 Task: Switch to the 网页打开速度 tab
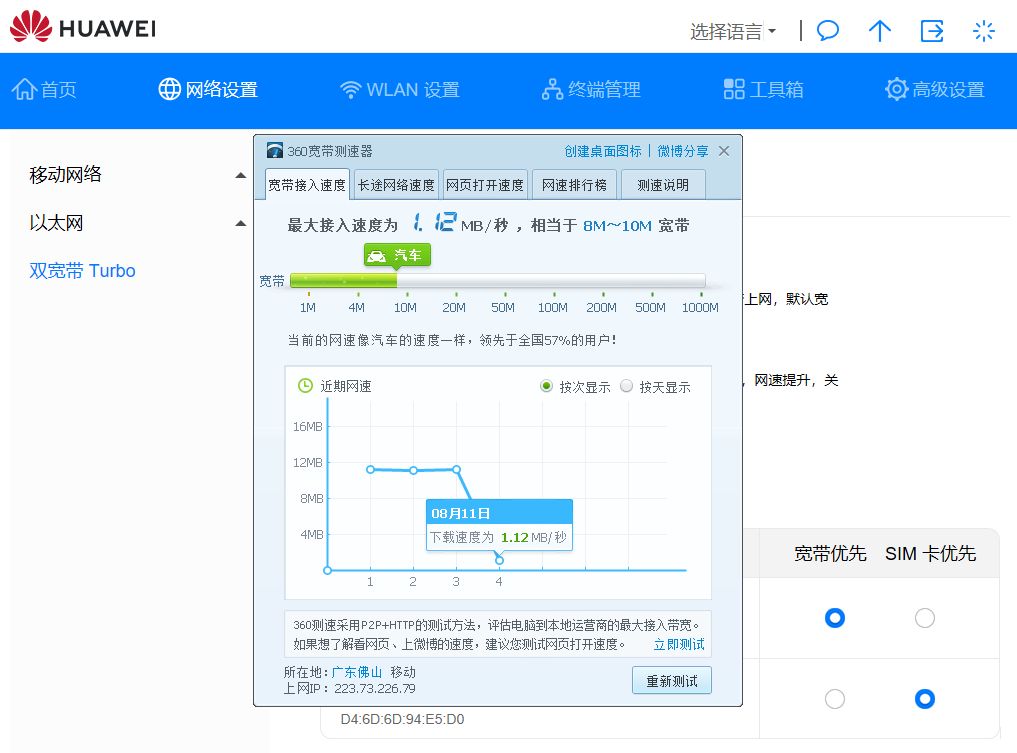(x=485, y=185)
